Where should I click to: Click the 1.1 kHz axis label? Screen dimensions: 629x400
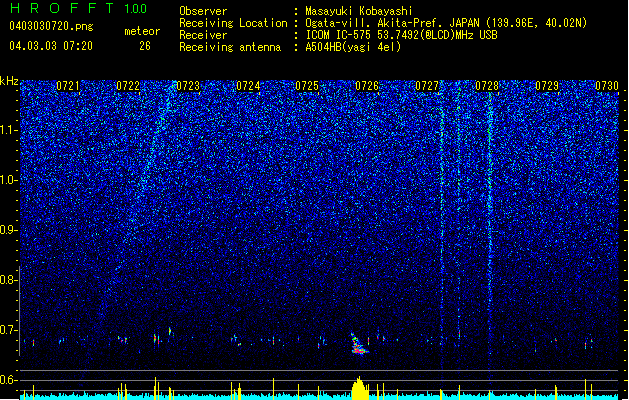pos(9,130)
